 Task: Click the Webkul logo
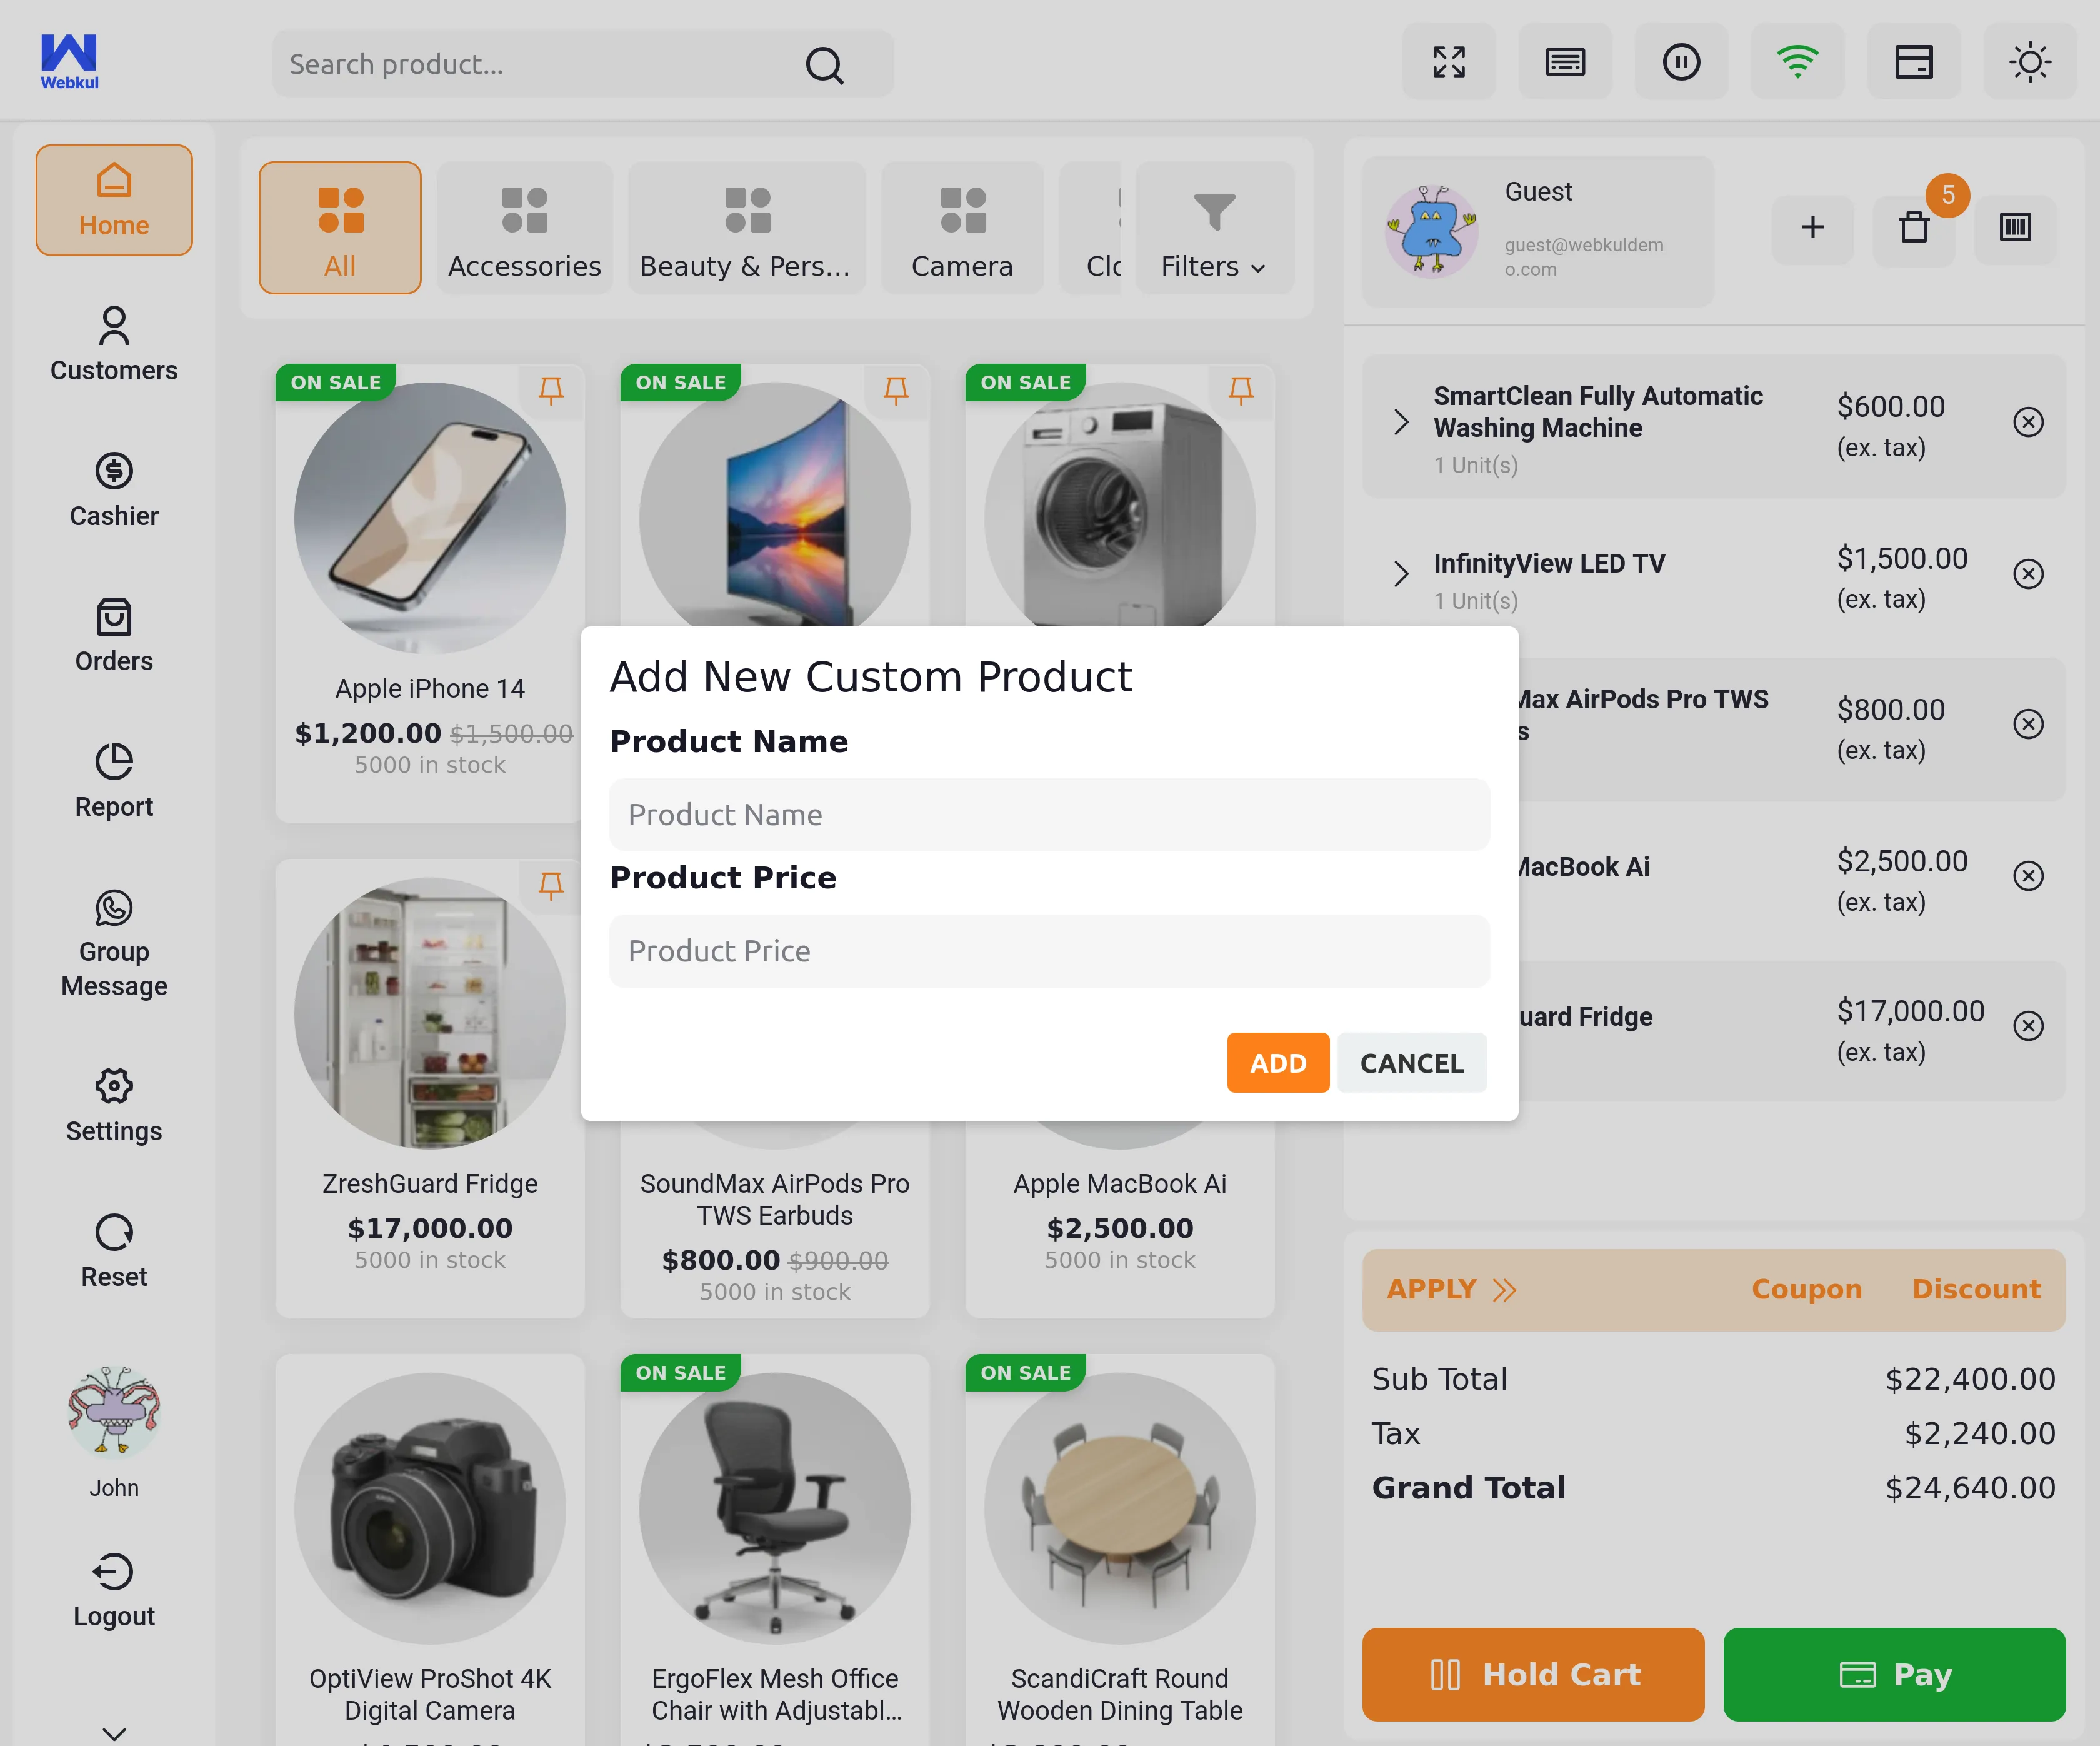pyautogui.click(x=69, y=62)
